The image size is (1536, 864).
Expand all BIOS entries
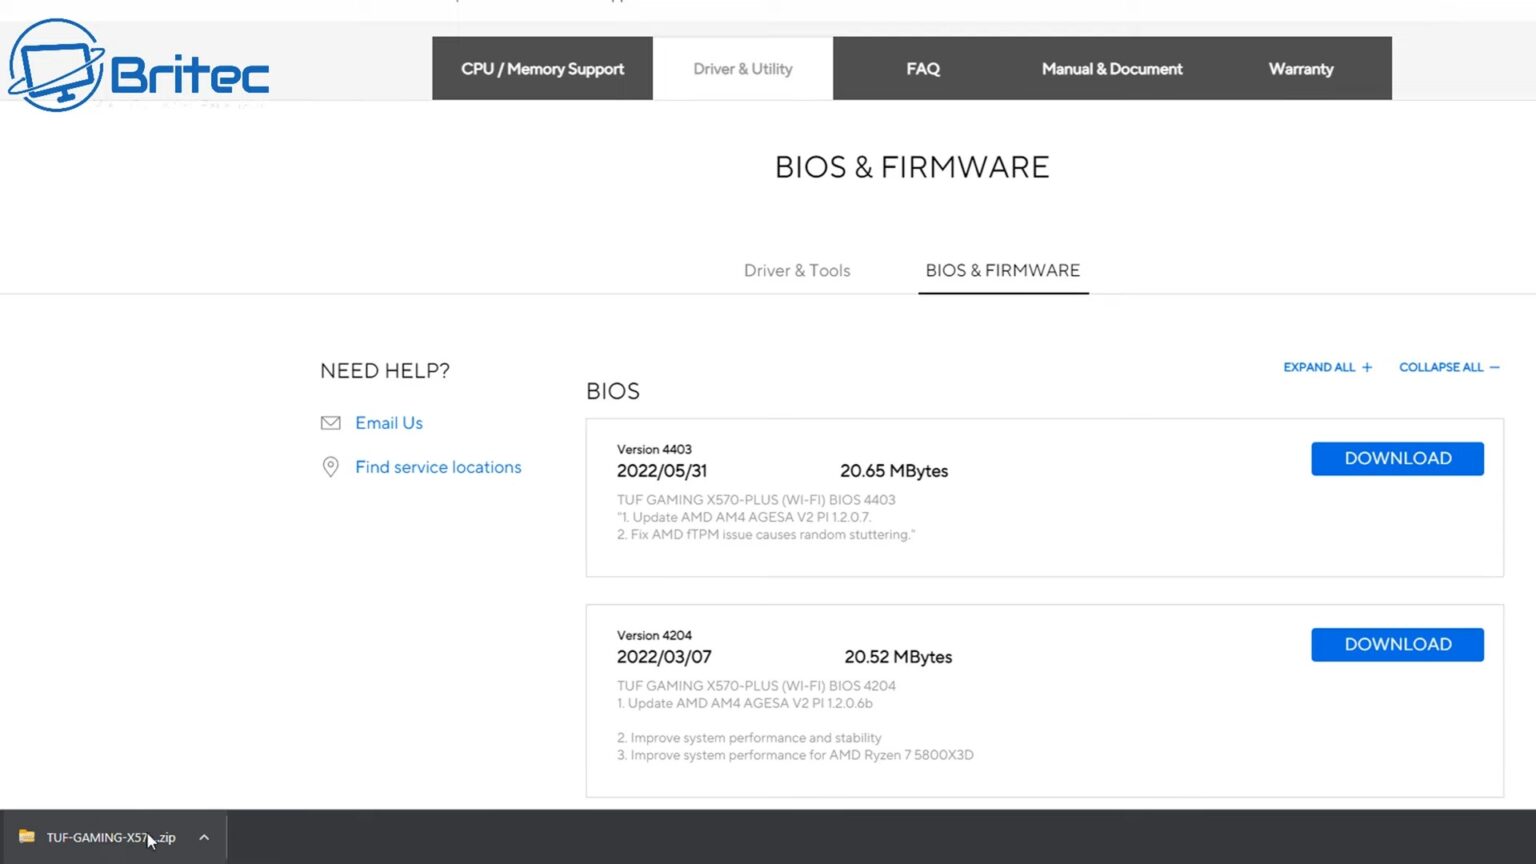pos(1327,367)
